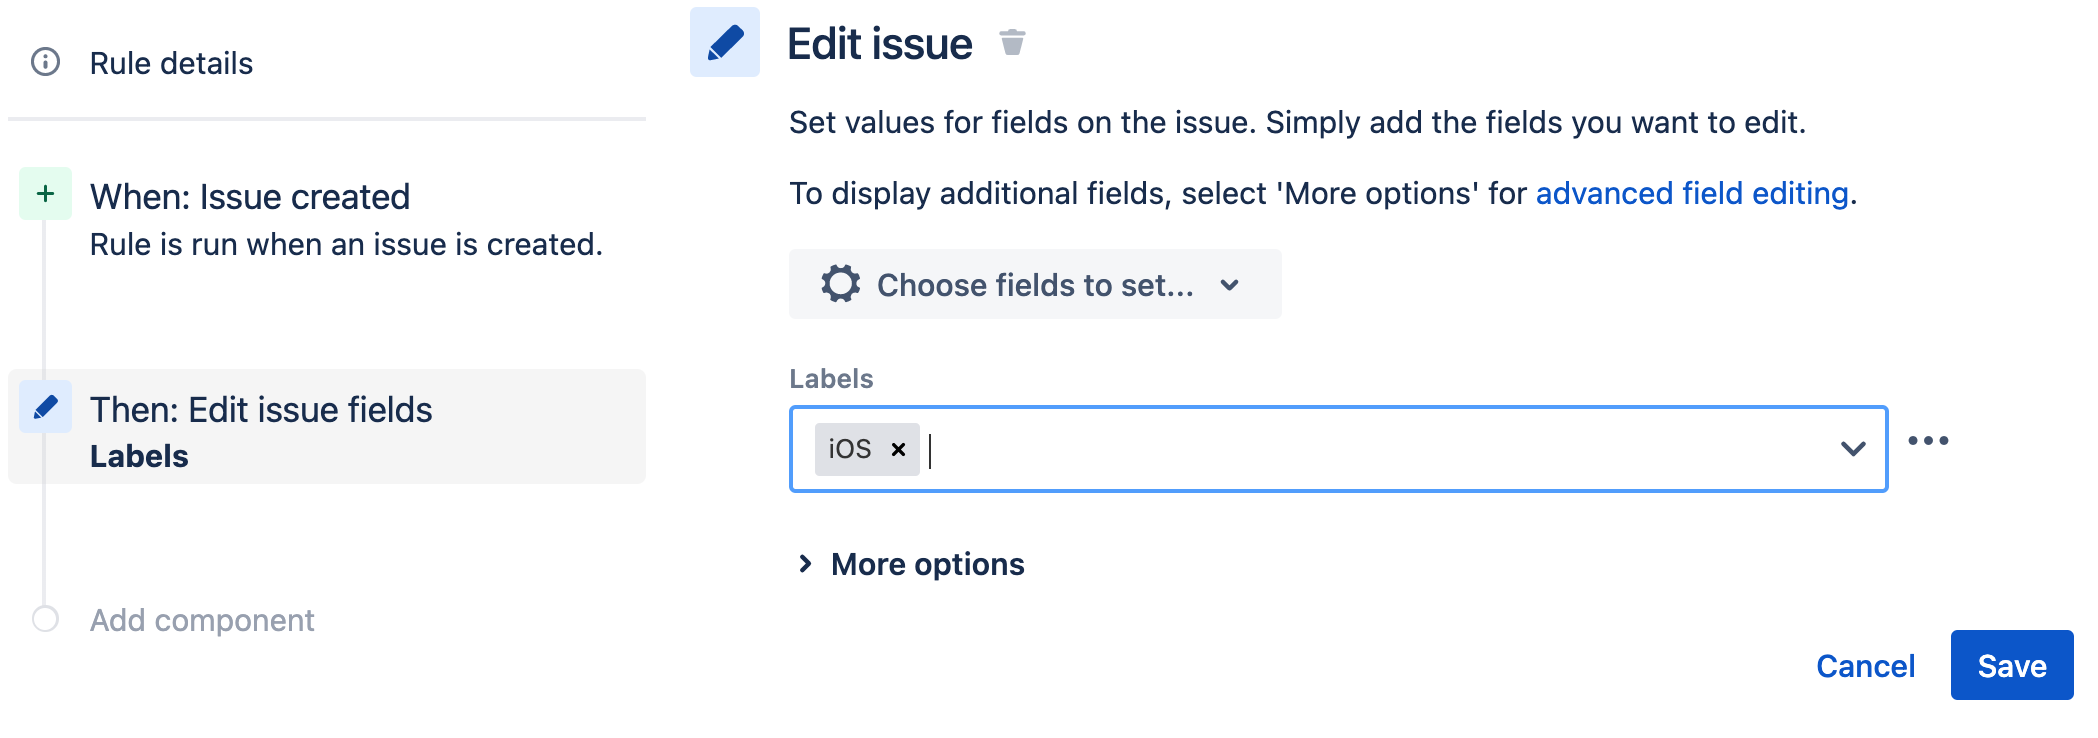Remove the iOS label with its x
The image size is (2098, 738).
(x=898, y=450)
